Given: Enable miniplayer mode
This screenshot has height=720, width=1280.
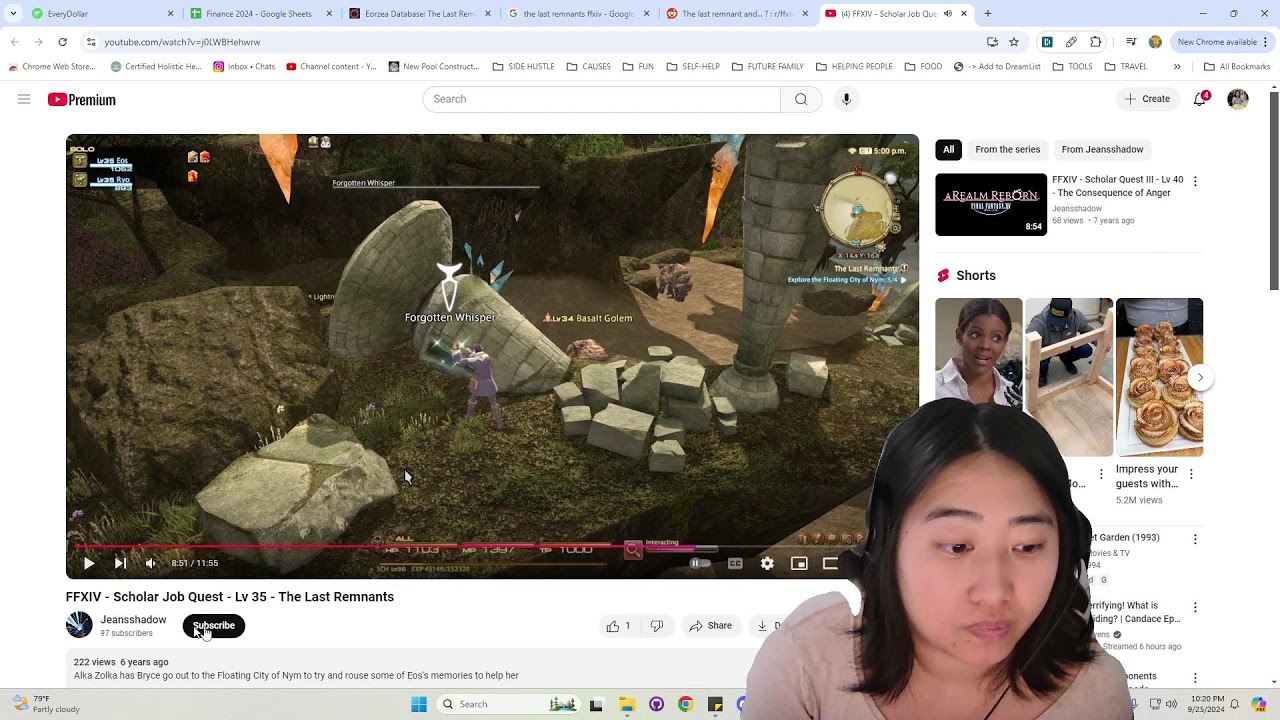Looking at the screenshot, I should 799,563.
